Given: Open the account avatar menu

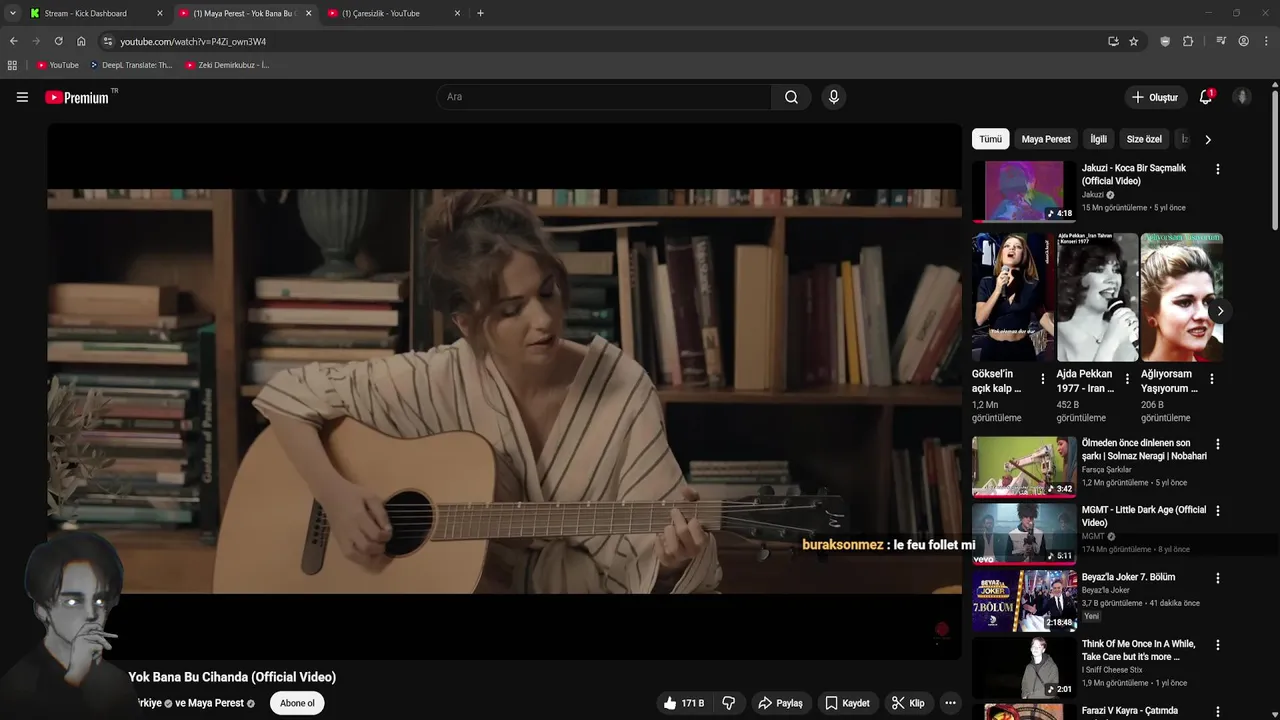Looking at the screenshot, I should point(1242,97).
